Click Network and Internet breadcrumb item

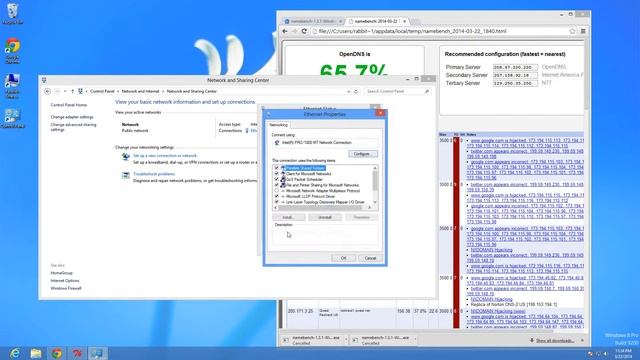(140, 91)
